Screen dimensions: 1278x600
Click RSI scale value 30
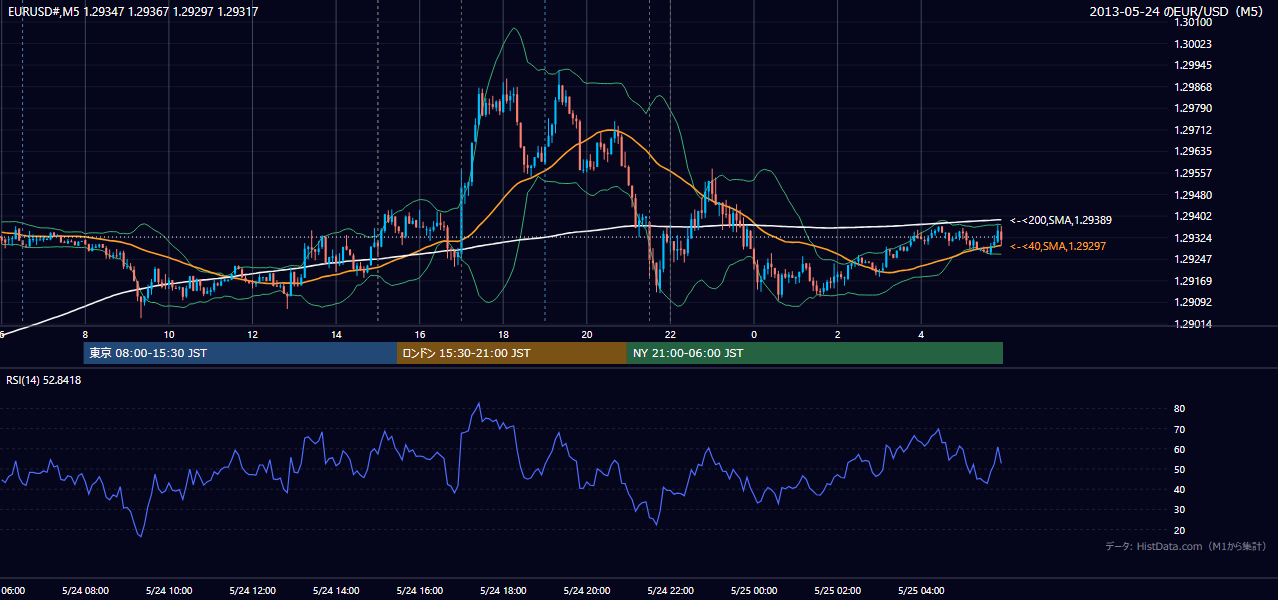pos(1179,510)
